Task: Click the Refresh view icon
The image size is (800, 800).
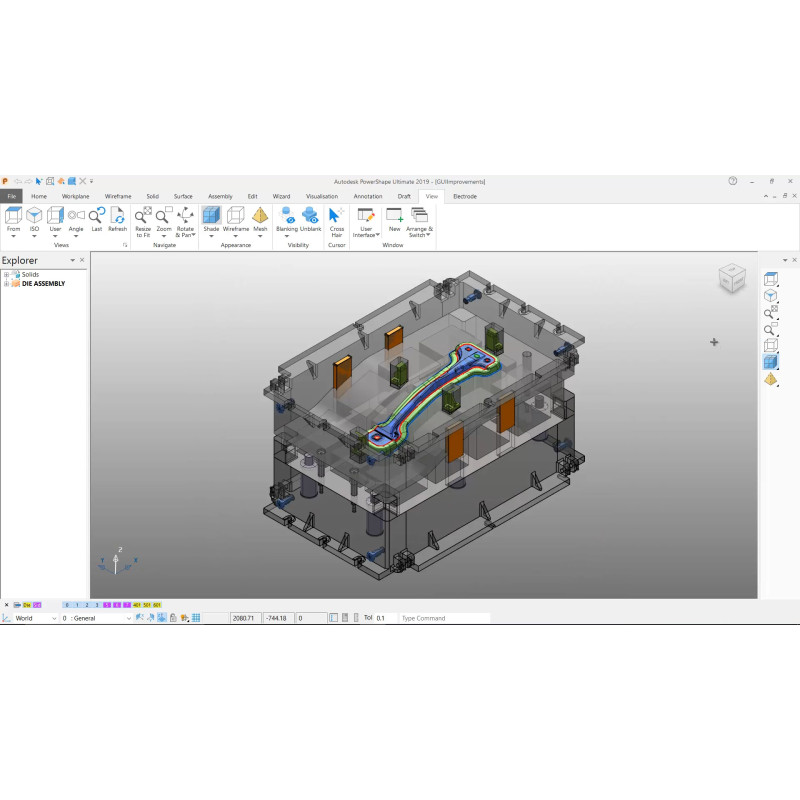Action: click(x=117, y=216)
